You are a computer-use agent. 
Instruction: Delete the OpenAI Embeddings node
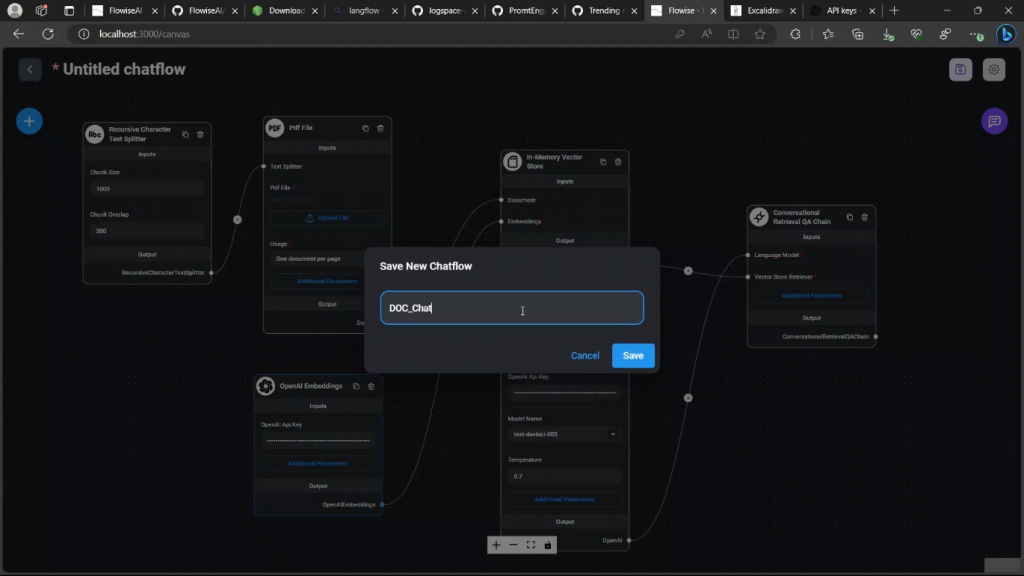pos(371,386)
